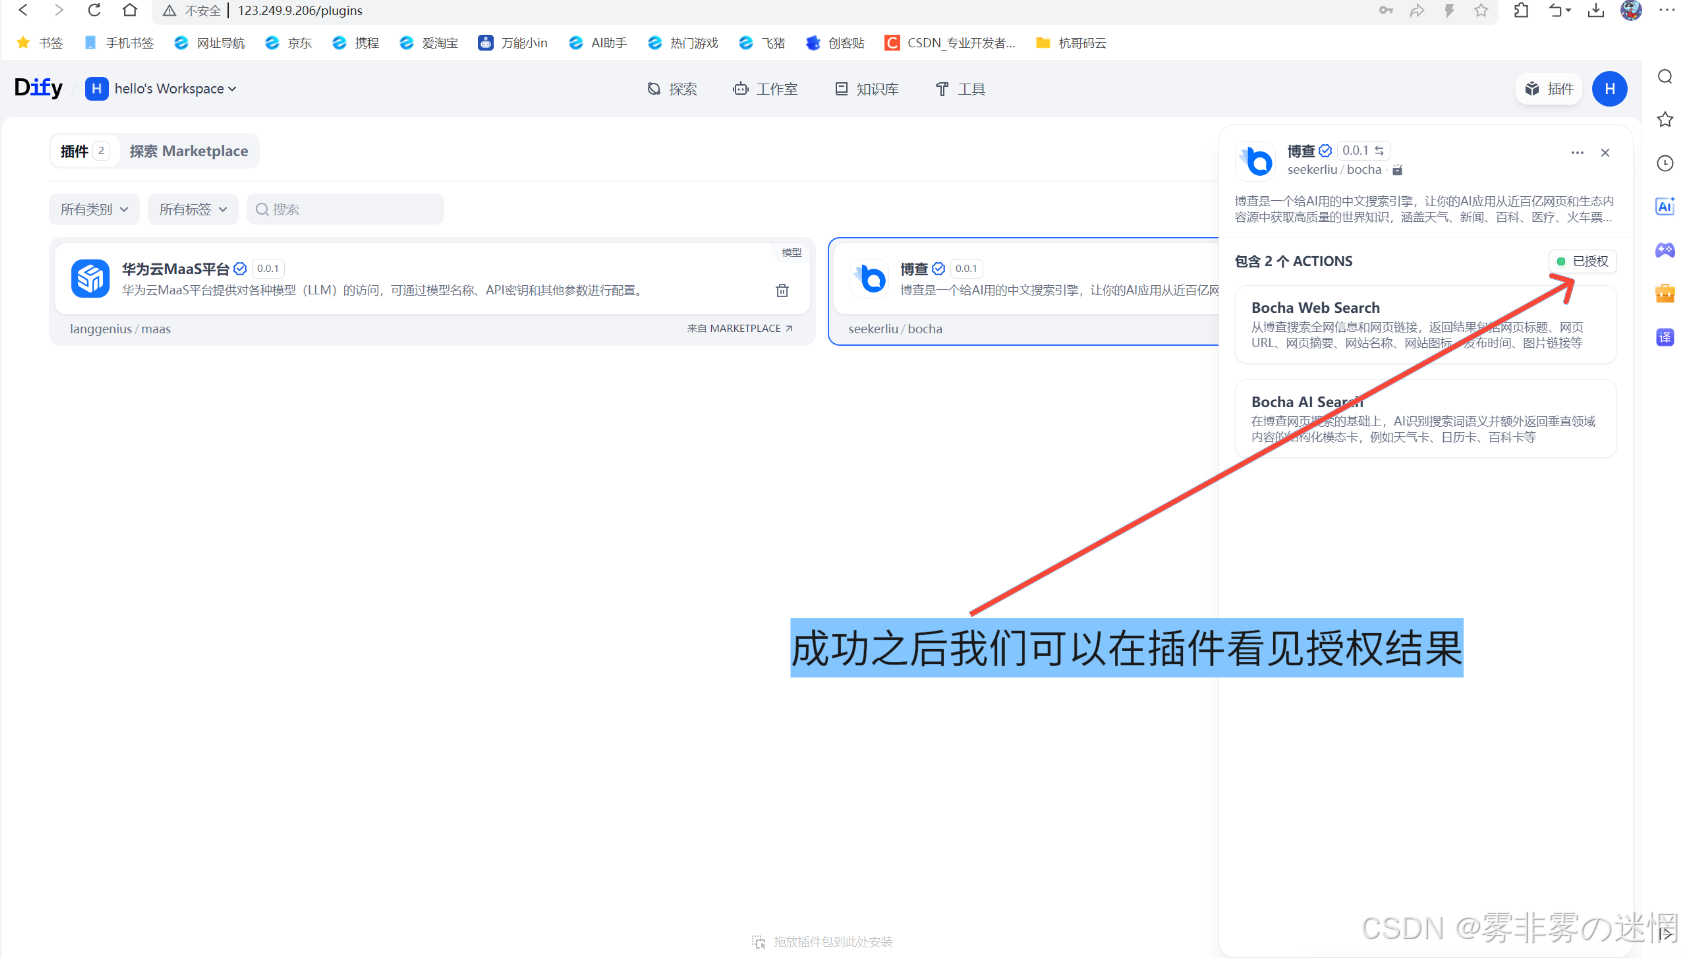Open the 携程 bookmark
The width and height of the screenshot is (1683, 958).
pyautogui.click(x=355, y=43)
